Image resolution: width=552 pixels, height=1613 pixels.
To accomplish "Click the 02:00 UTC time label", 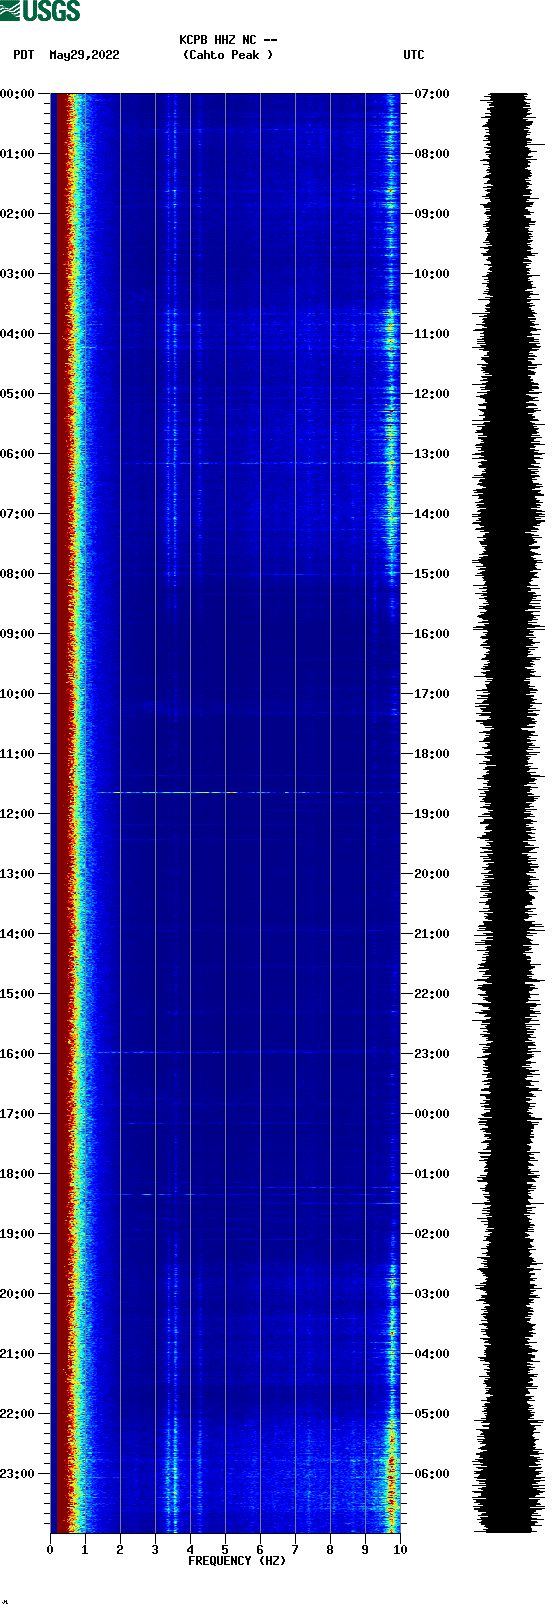I will pyautogui.click(x=432, y=1234).
